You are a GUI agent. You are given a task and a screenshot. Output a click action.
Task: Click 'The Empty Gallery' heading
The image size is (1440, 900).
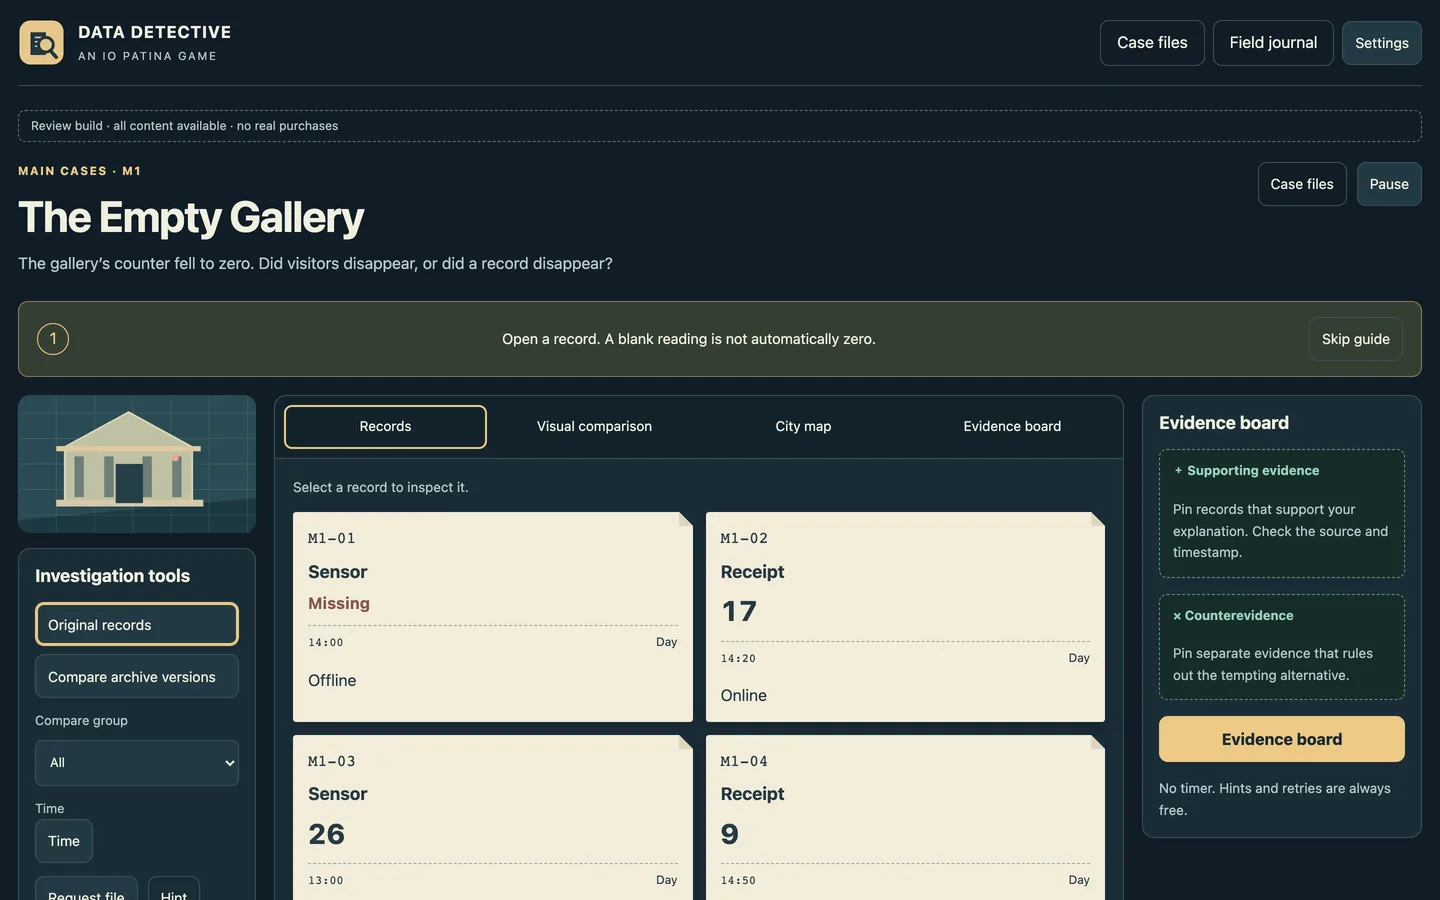tap(191, 217)
